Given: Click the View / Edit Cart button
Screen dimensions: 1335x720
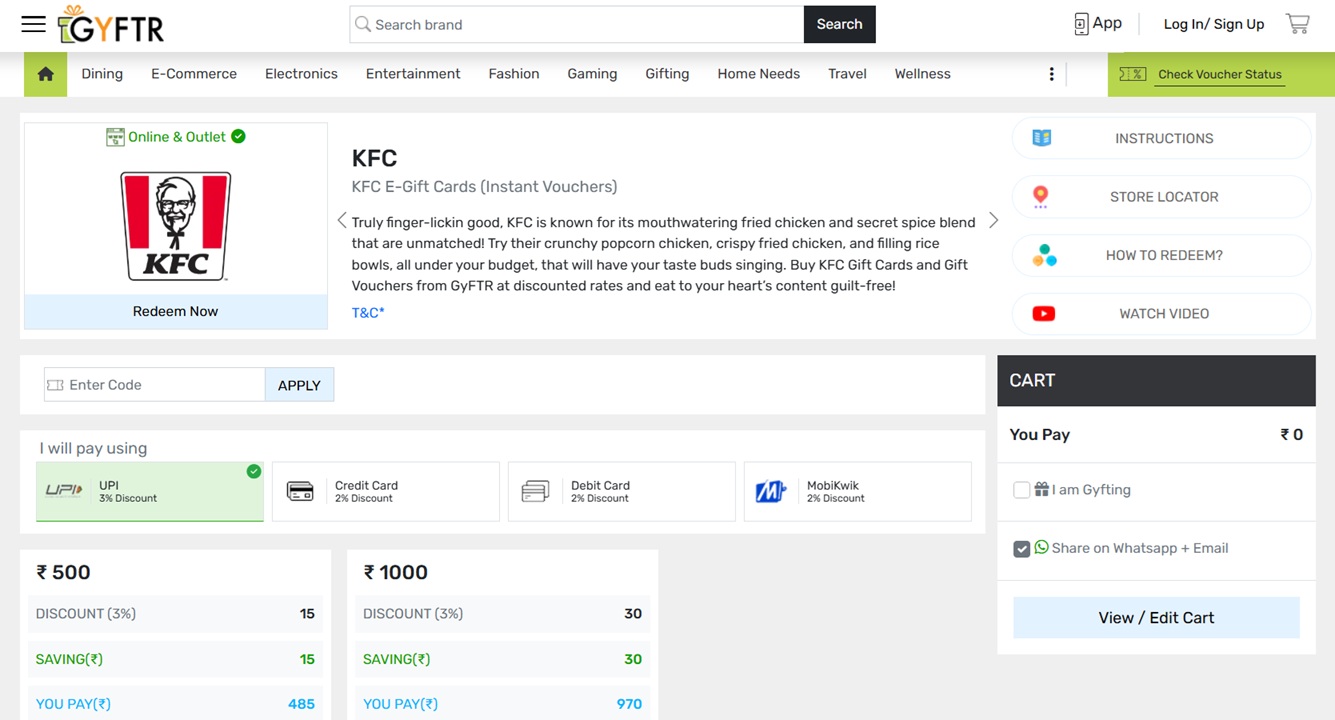Looking at the screenshot, I should click(1157, 618).
